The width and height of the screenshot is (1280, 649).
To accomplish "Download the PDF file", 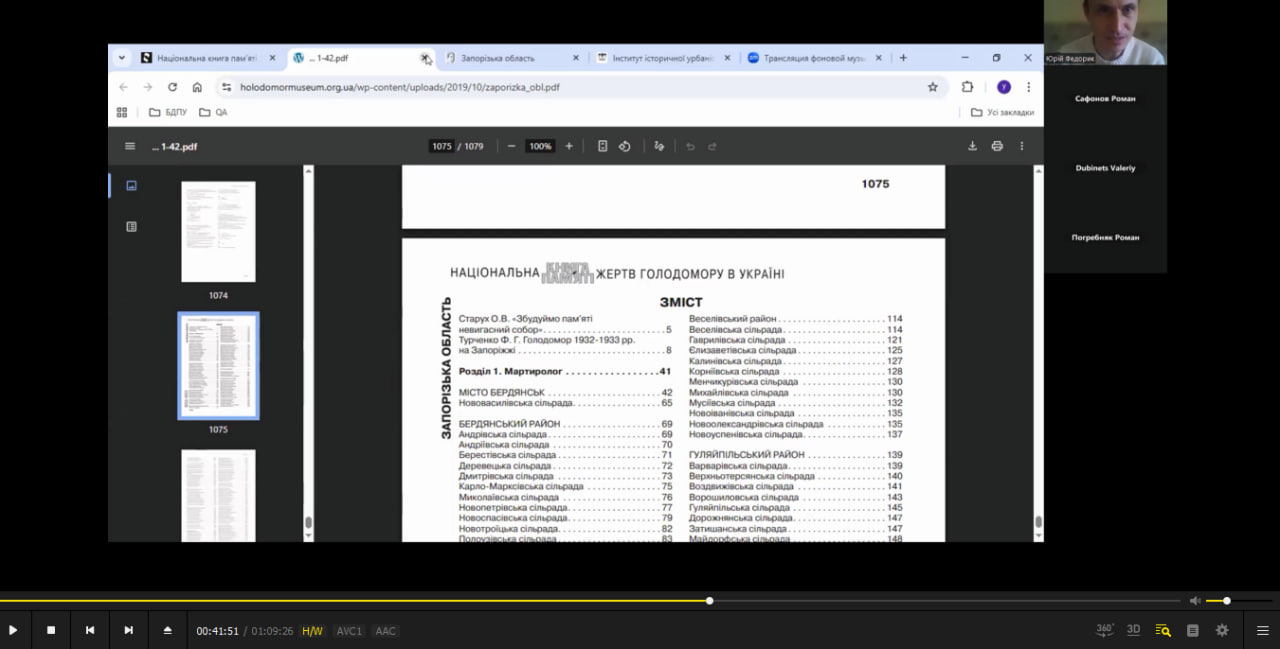I will tap(972, 146).
